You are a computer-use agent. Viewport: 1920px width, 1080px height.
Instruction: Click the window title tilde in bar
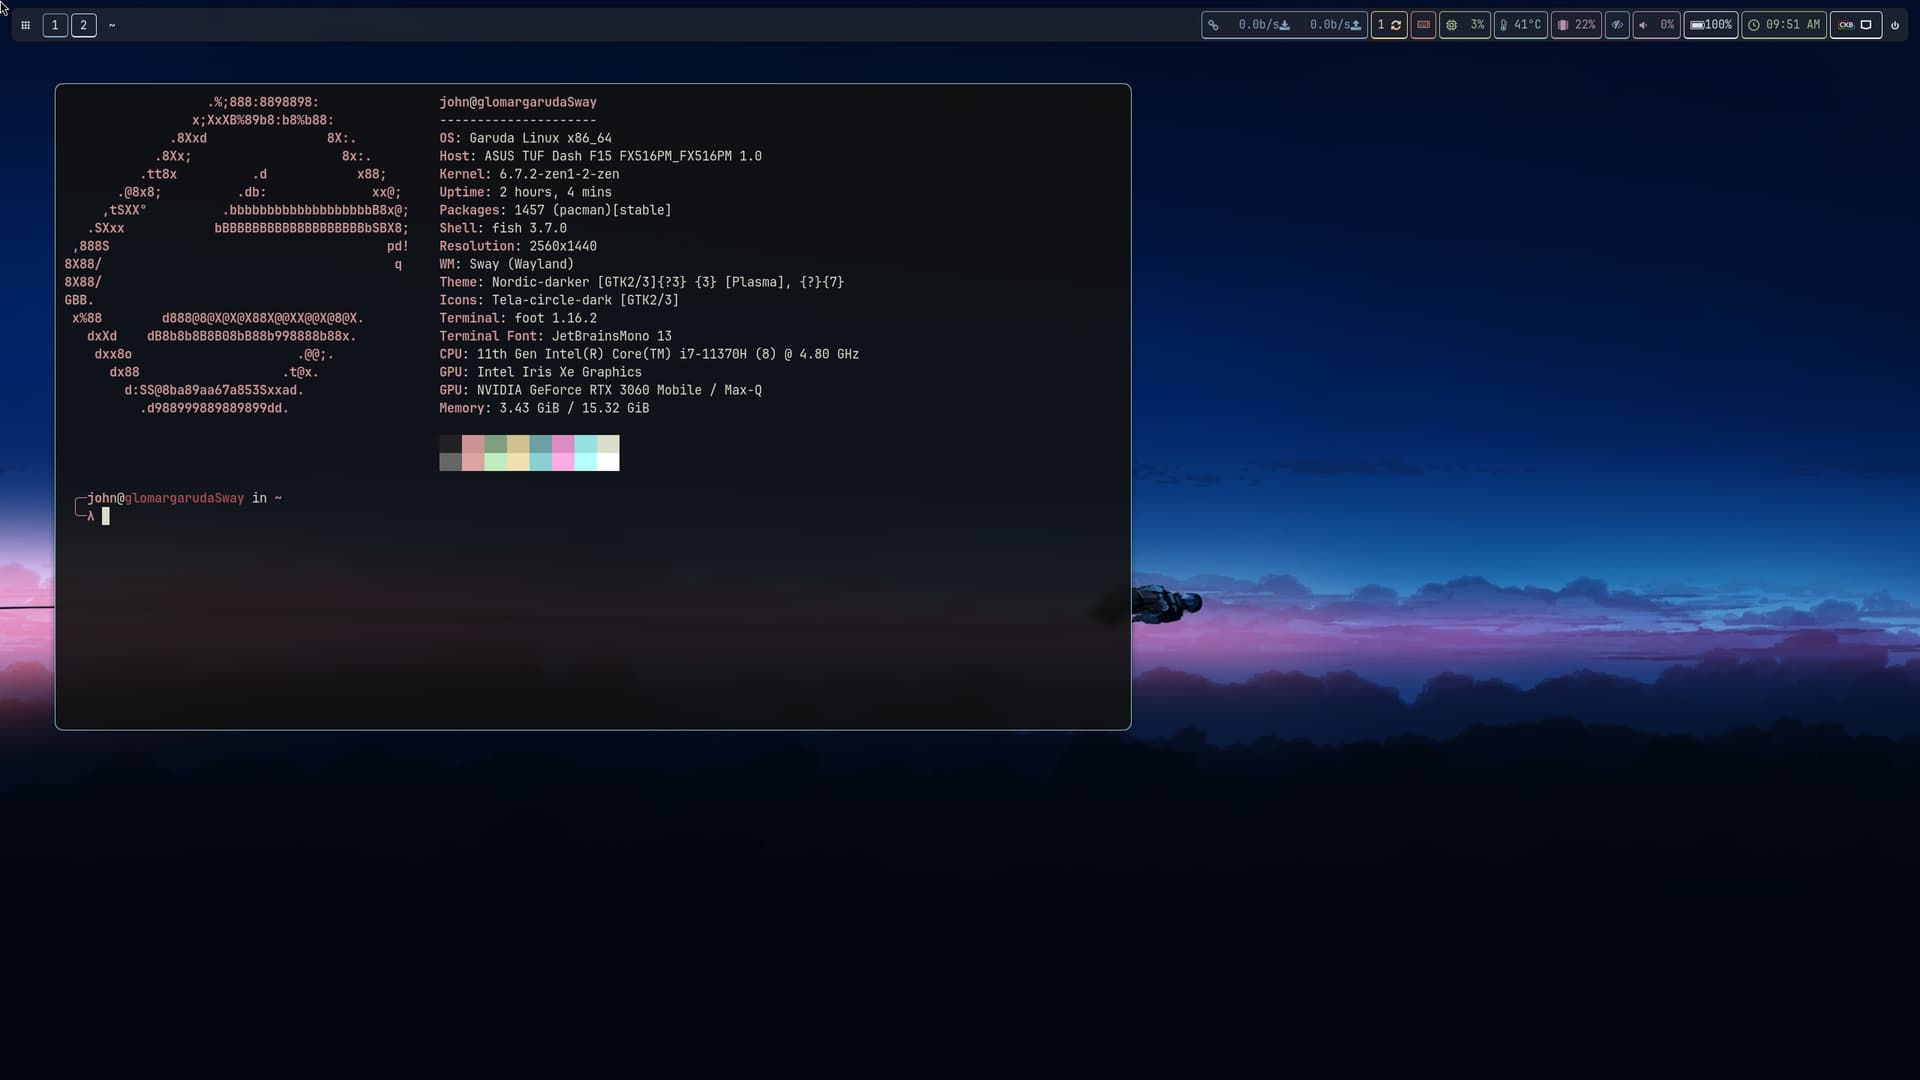point(112,25)
